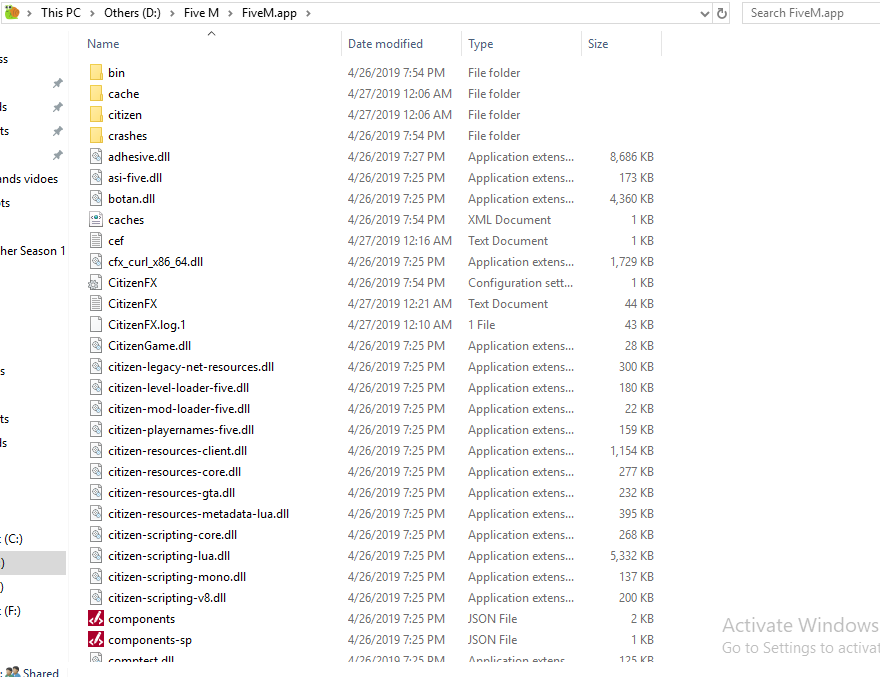Expand the chevron after Five M breadcrumb
This screenshot has height=677, width=880.
[231, 13]
